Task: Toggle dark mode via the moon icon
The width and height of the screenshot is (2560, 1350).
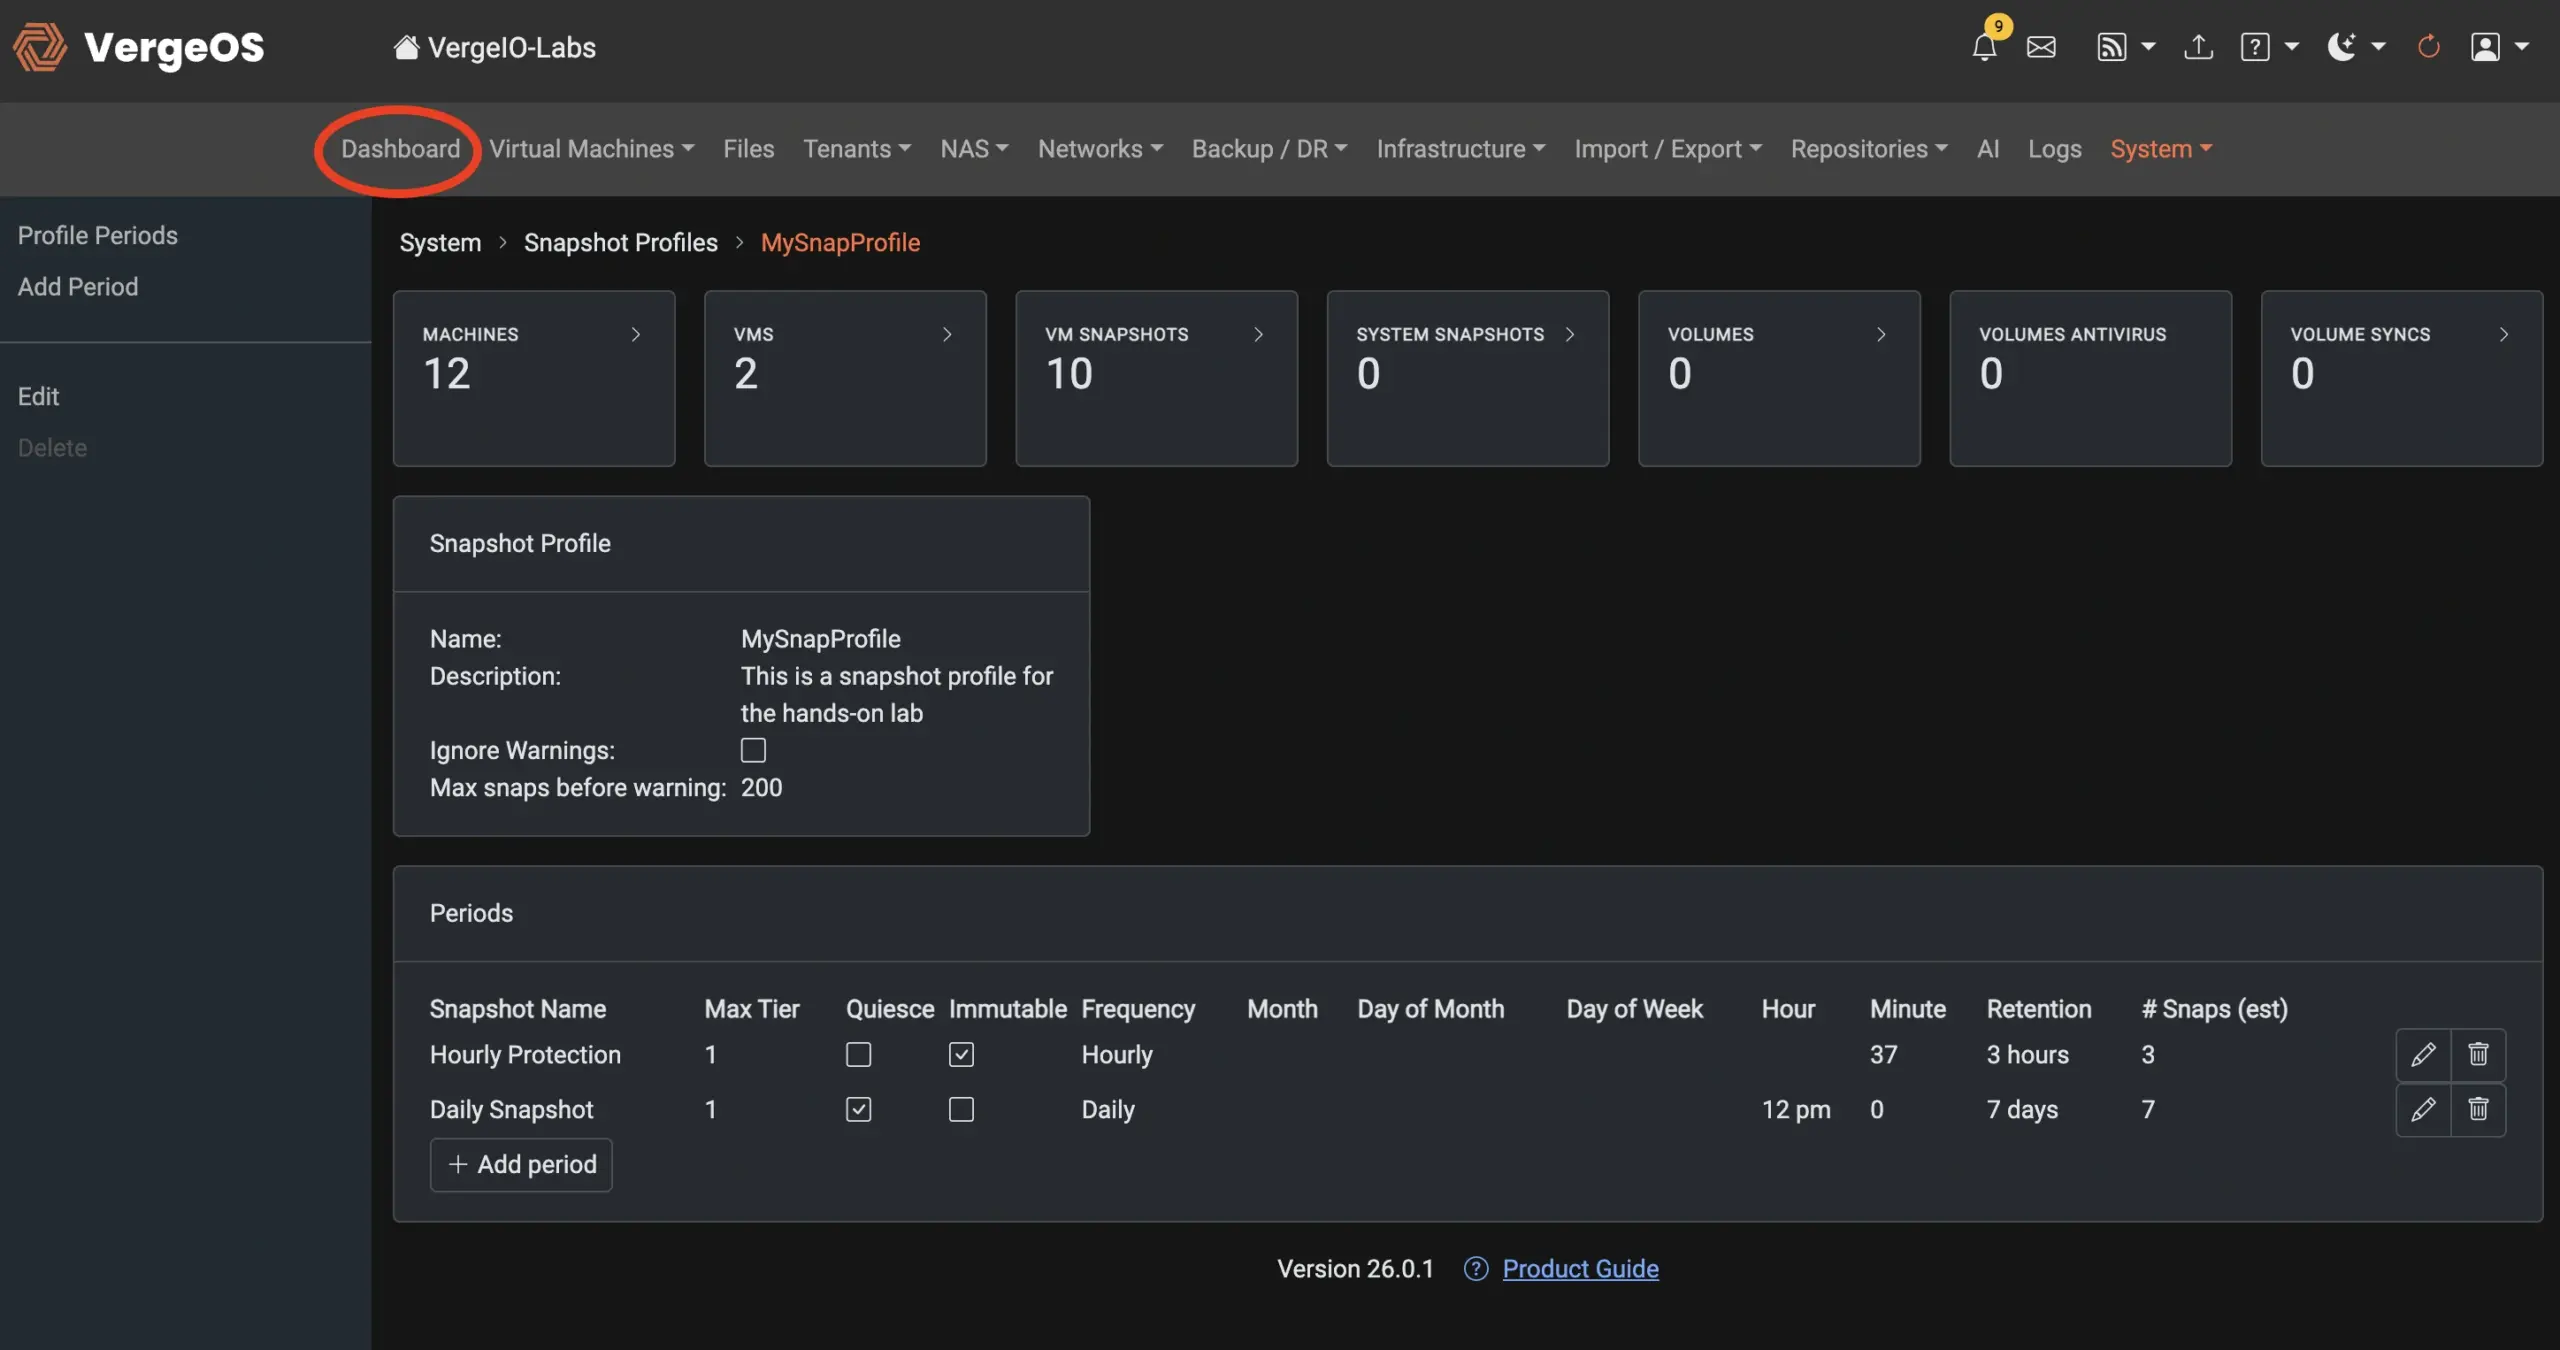Action: (2344, 47)
